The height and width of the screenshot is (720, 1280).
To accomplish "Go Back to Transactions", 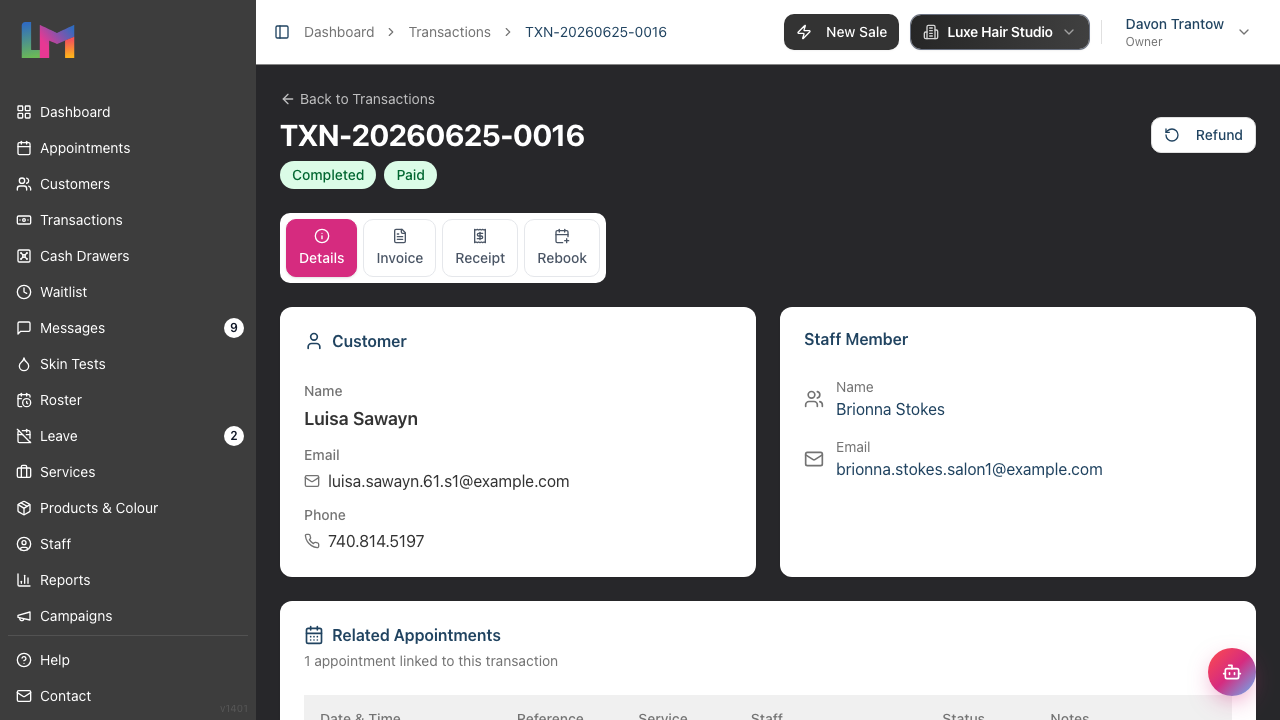I will click(358, 99).
